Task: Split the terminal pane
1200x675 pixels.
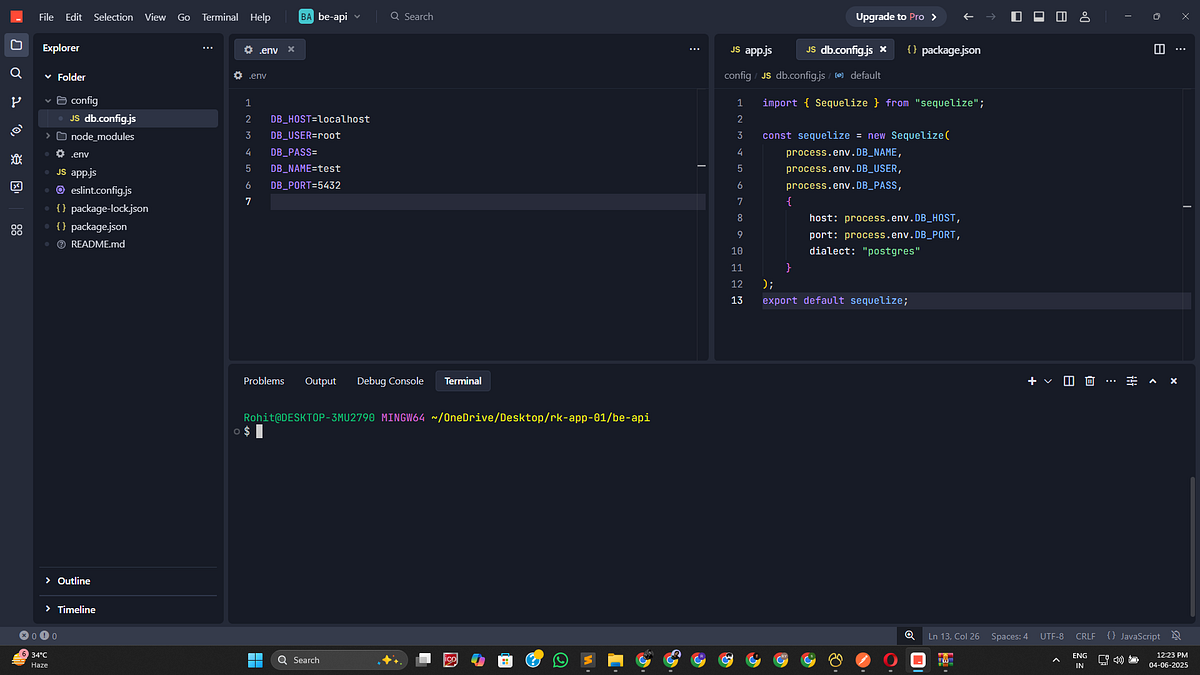Action: (x=1068, y=381)
